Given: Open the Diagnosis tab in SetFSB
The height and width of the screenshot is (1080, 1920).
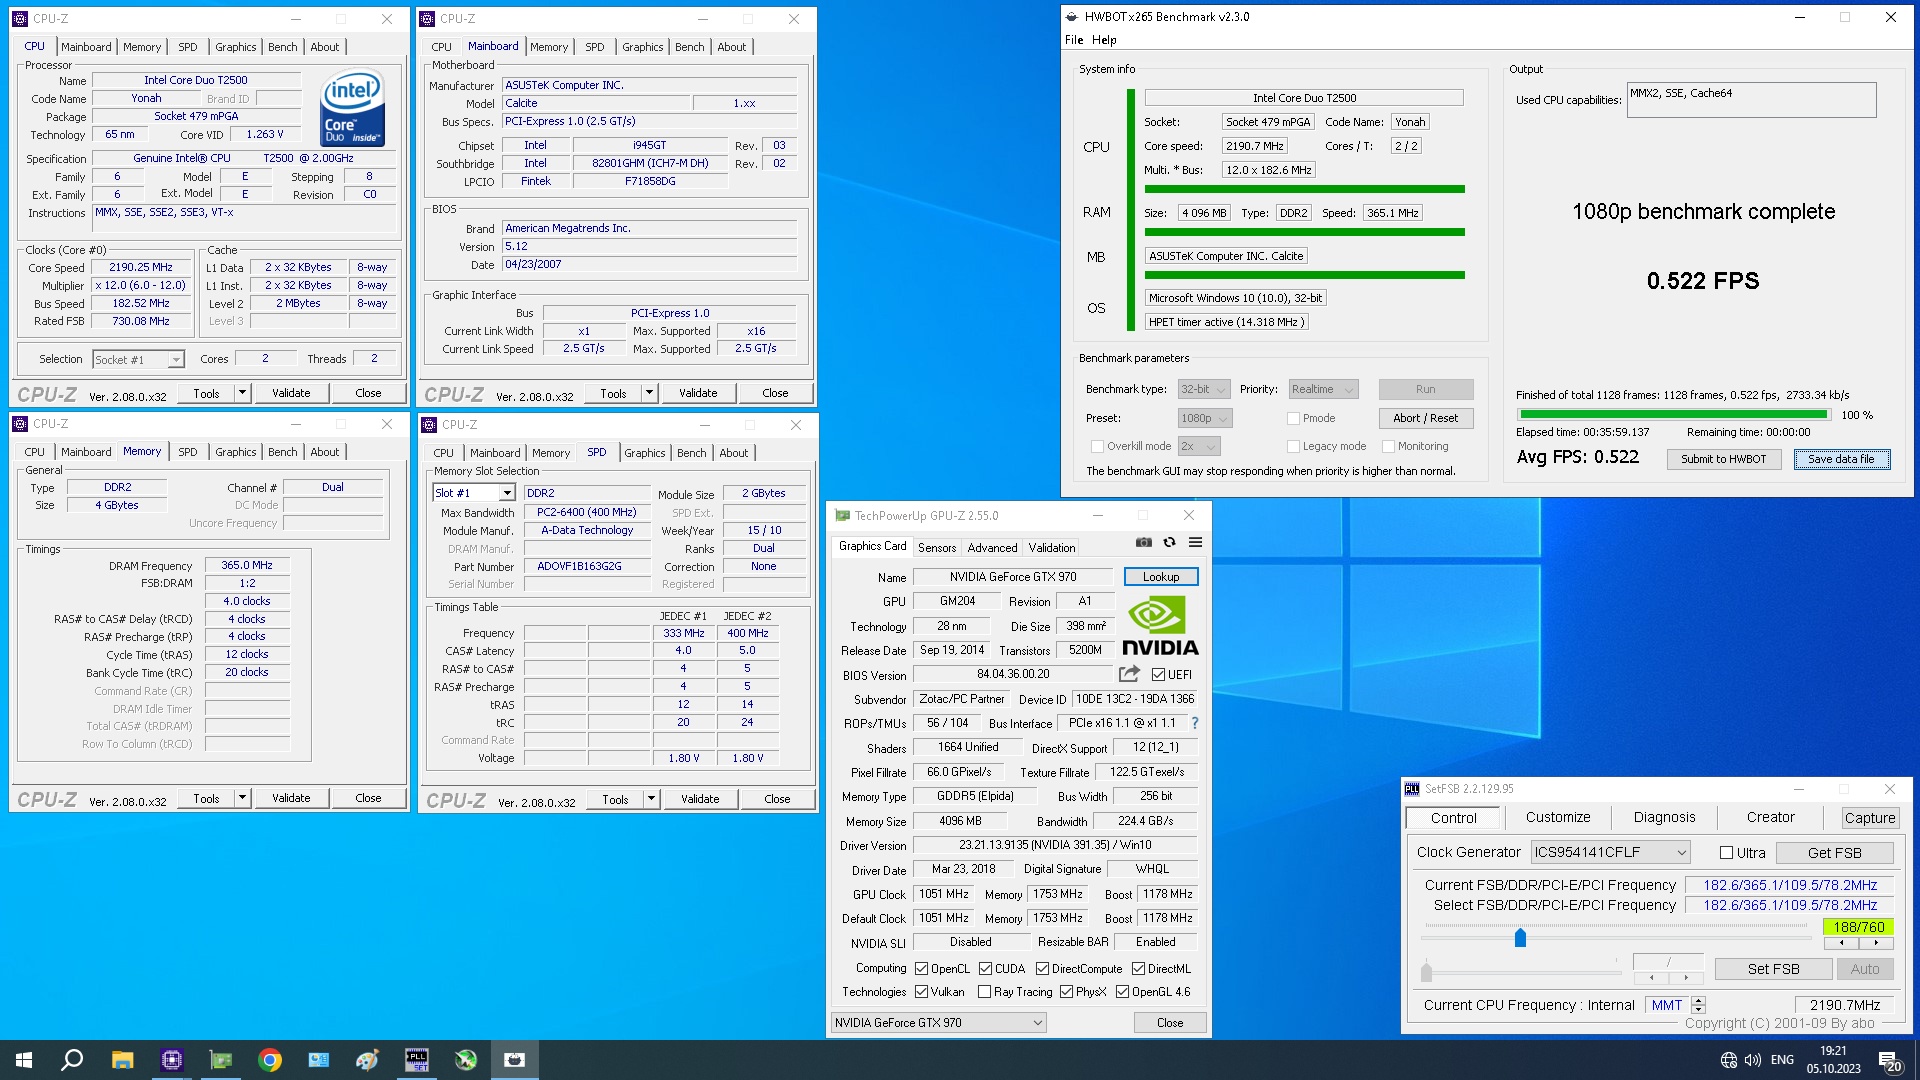Looking at the screenshot, I should pyautogui.click(x=1664, y=818).
